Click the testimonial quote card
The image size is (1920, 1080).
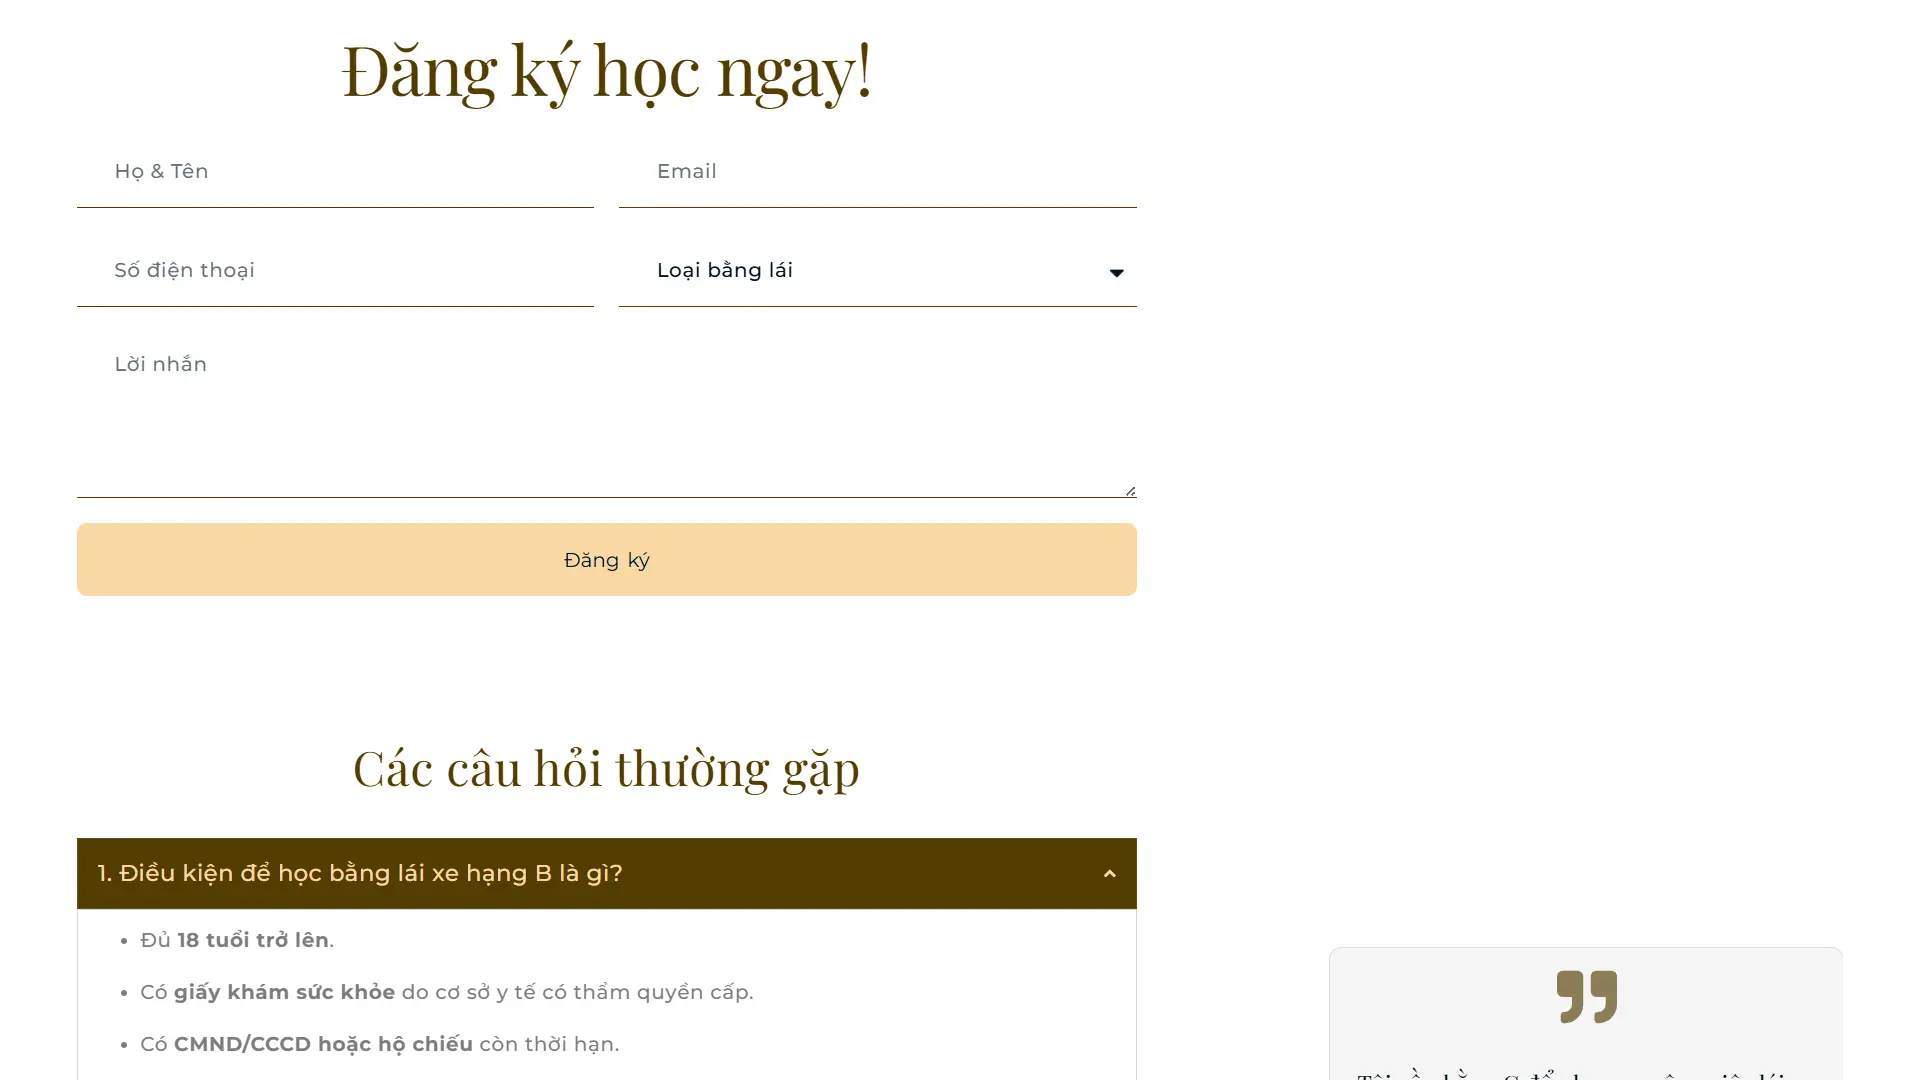[1586, 1013]
